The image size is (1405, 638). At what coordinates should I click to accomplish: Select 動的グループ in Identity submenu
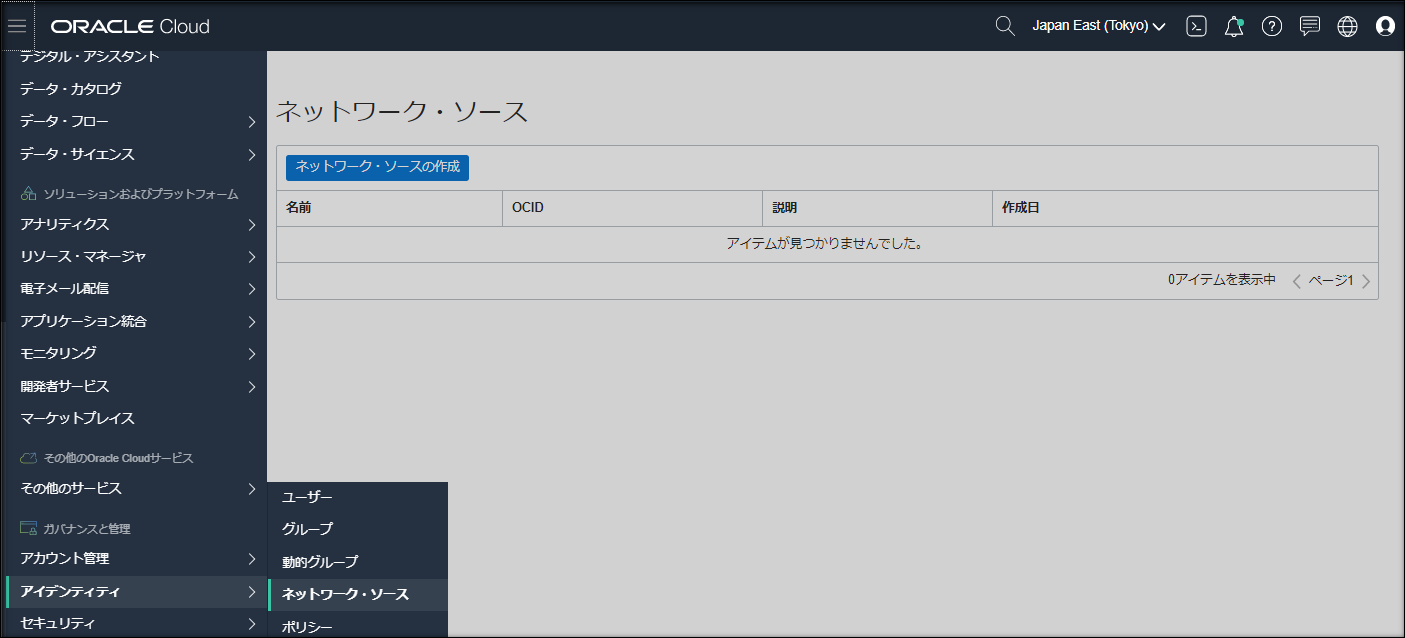coord(358,562)
